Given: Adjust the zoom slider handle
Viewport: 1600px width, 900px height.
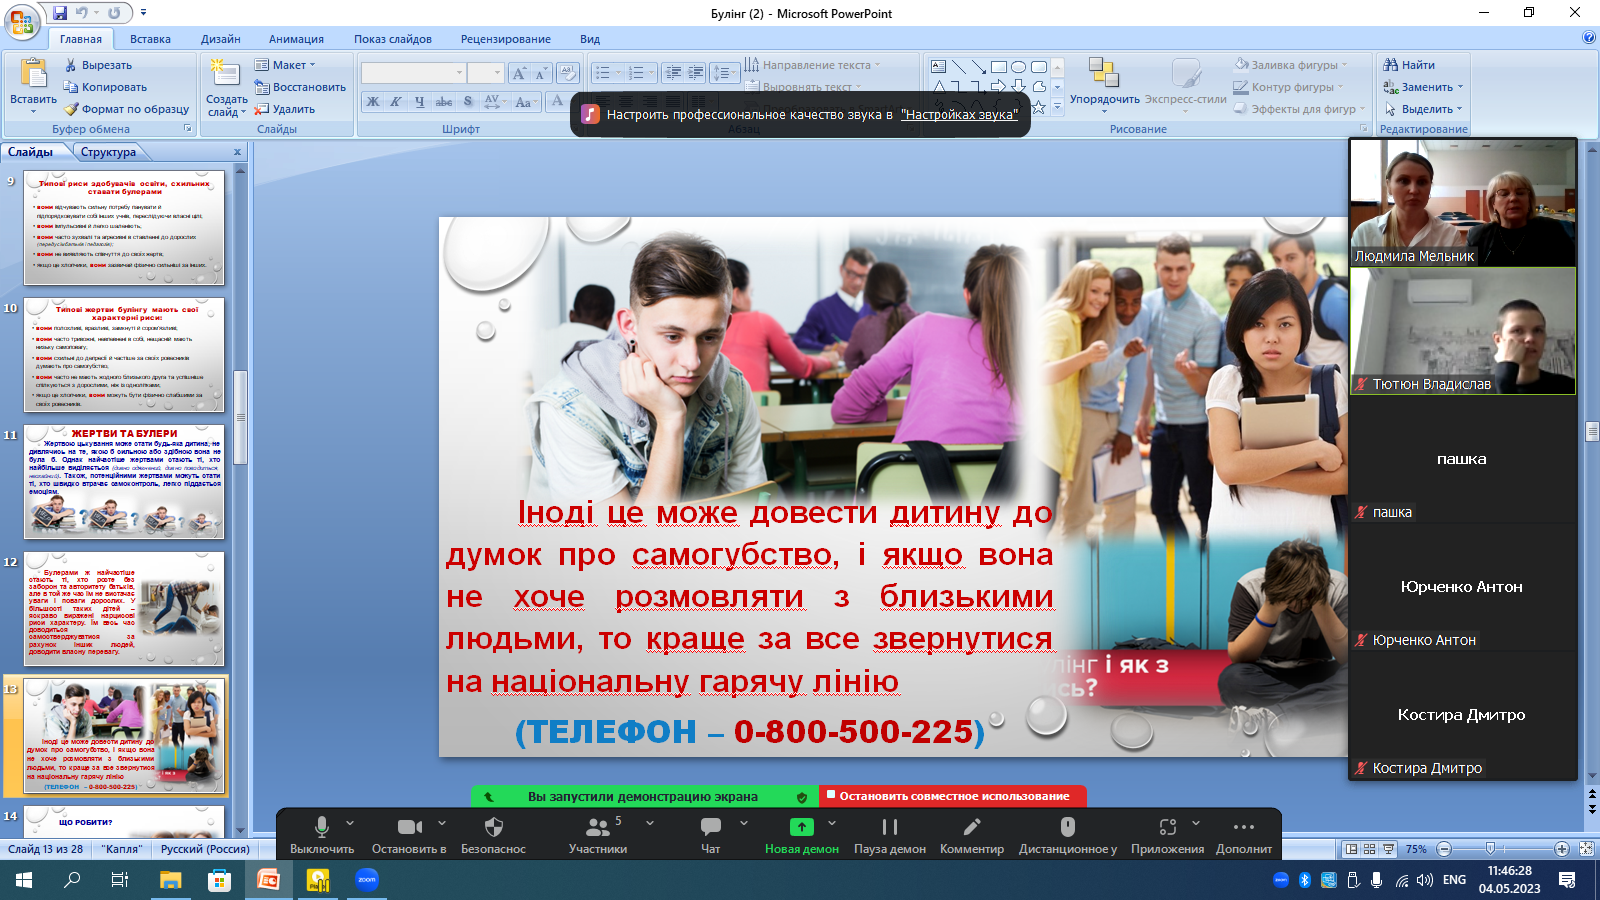Looking at the screenshot, I should pyautogui.click(x=1491, y=849).
